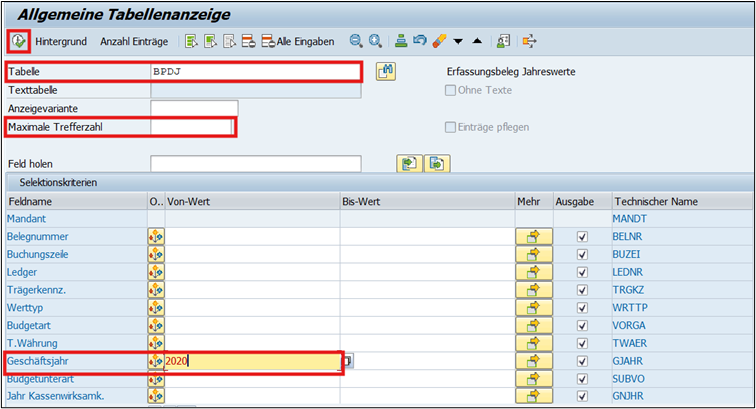Toggle the Ausgabe checkbox for Werttyp row
756x409 pixels.
[x=582, y=308]
